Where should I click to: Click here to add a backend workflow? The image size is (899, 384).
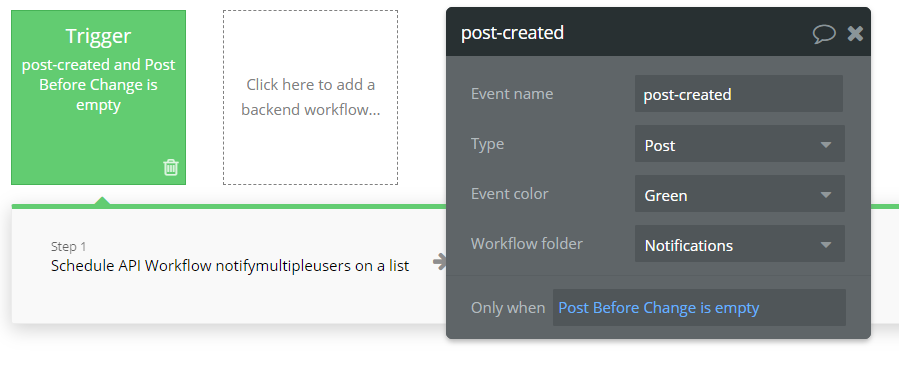coord(310,97)
